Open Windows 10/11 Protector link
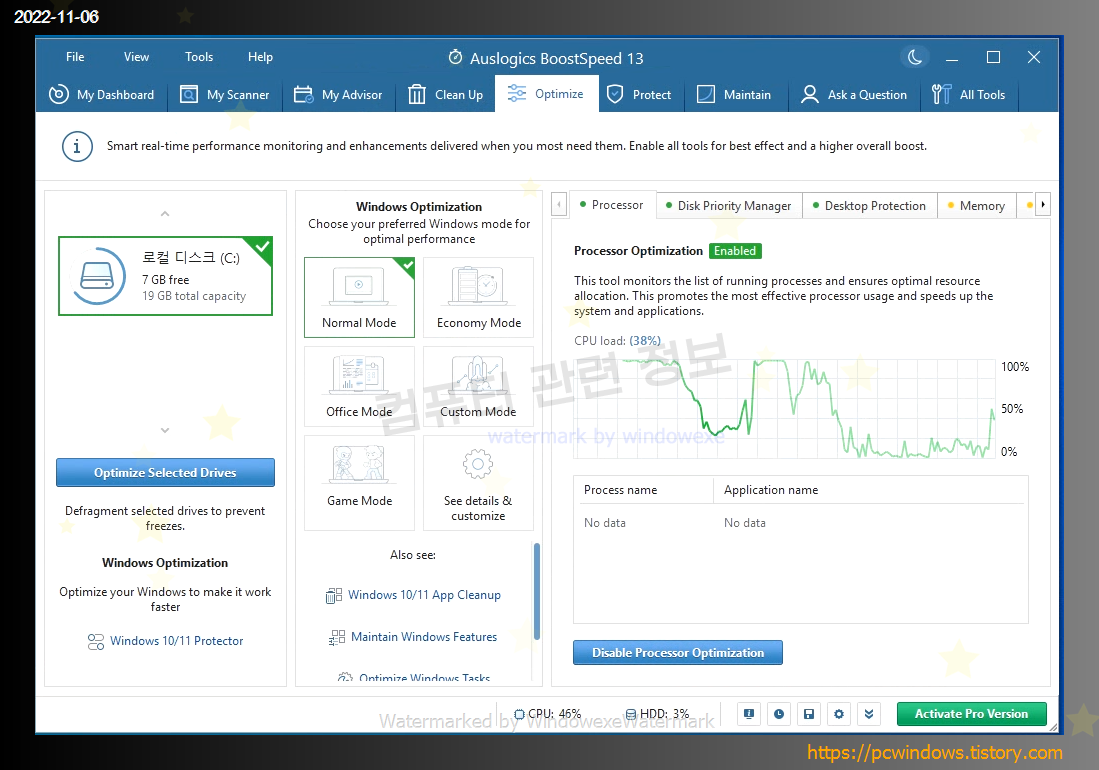 click(x=177, y=641)
